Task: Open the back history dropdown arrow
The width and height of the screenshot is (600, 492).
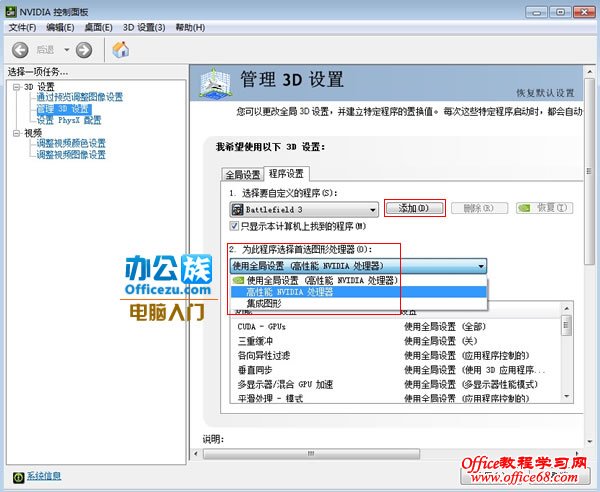Action: (x=67, y=50)
